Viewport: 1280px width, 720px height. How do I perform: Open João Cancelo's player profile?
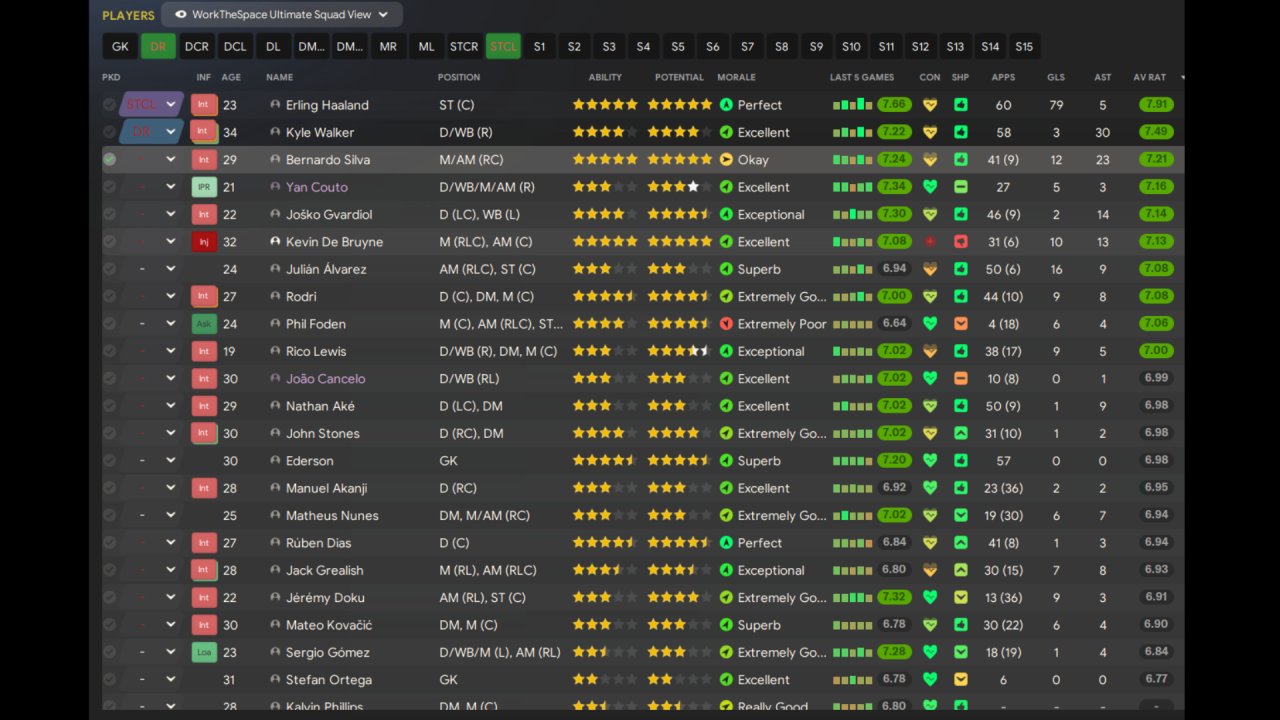(x=326, y=379)
